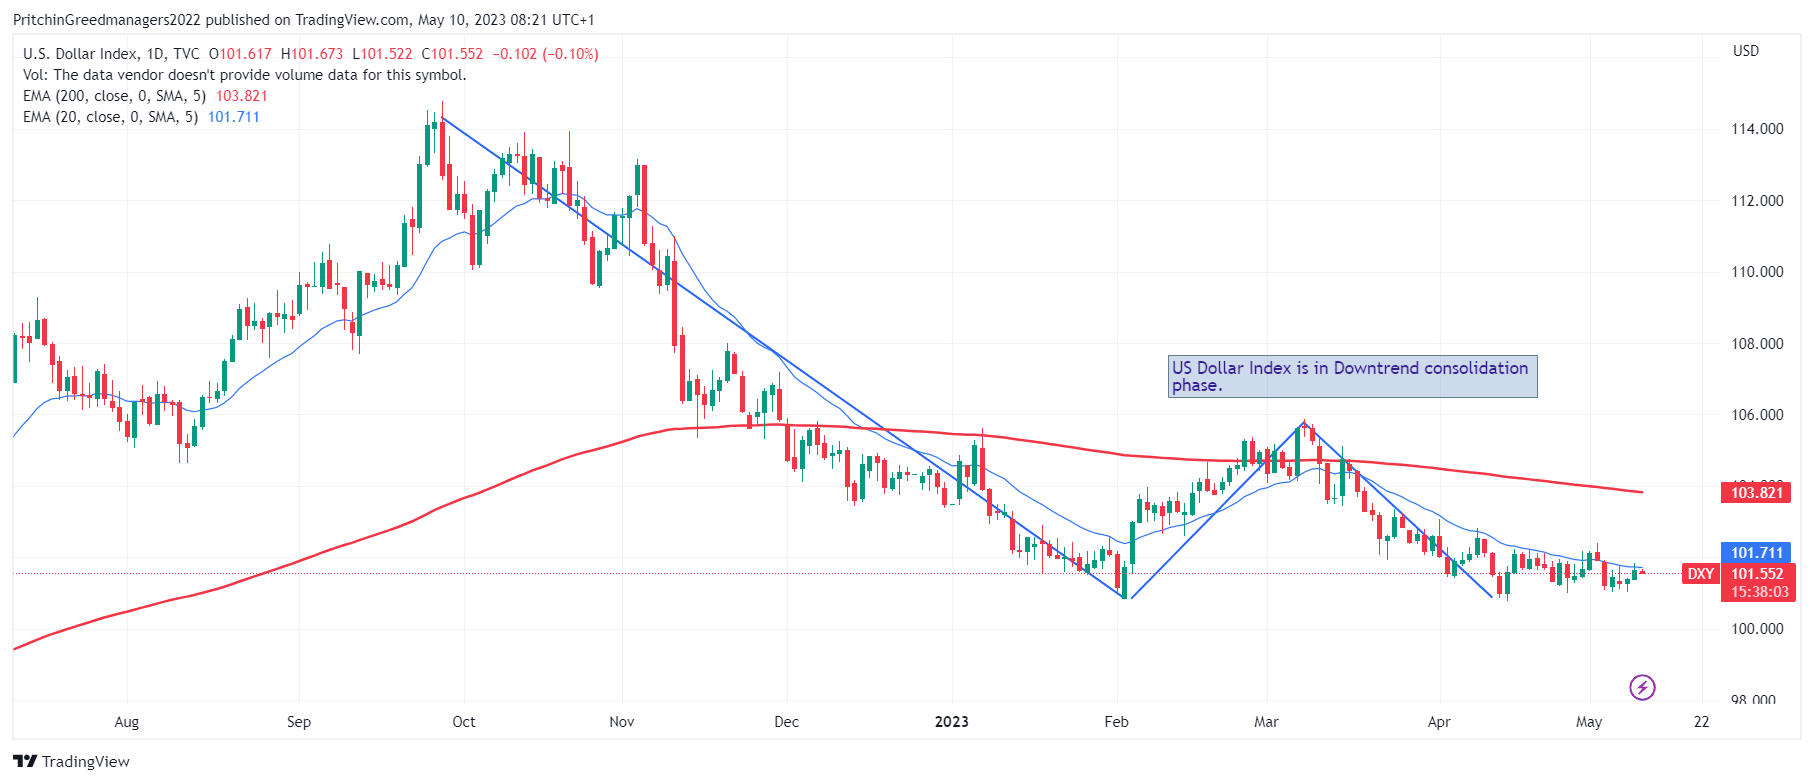Click the EMA 200 value 103.821 in legend

click(242, 96)
